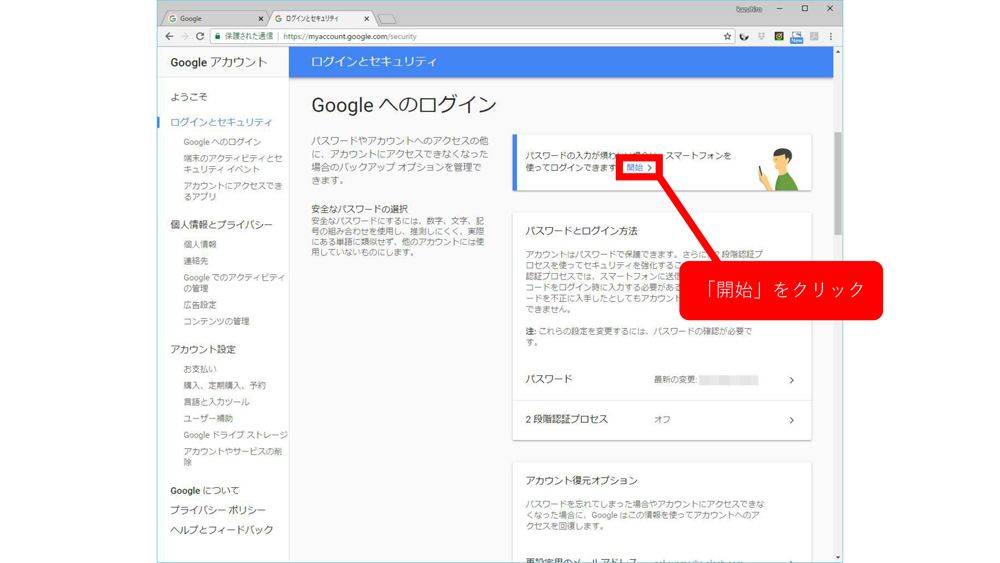Open Google でのアクティビティの管理 sidebar item
The image size is (1000, 563).
point(234,282)
